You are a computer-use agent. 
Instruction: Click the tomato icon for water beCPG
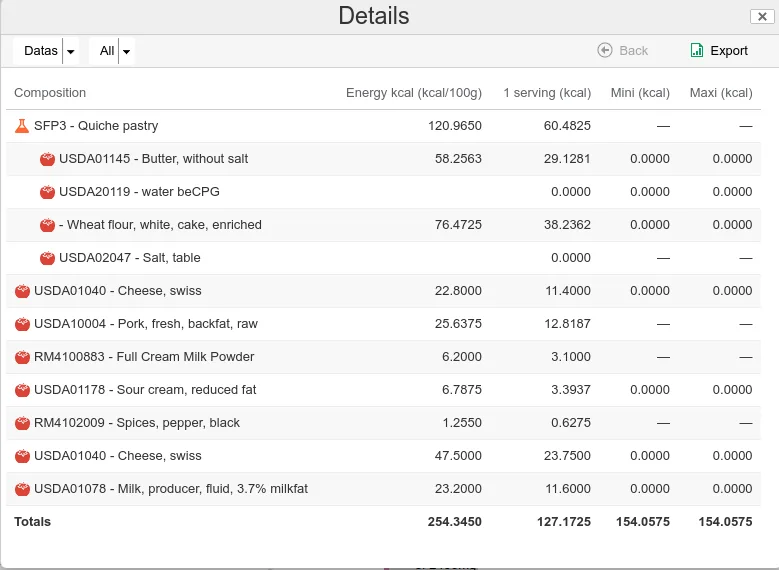[x=47, y=192]
